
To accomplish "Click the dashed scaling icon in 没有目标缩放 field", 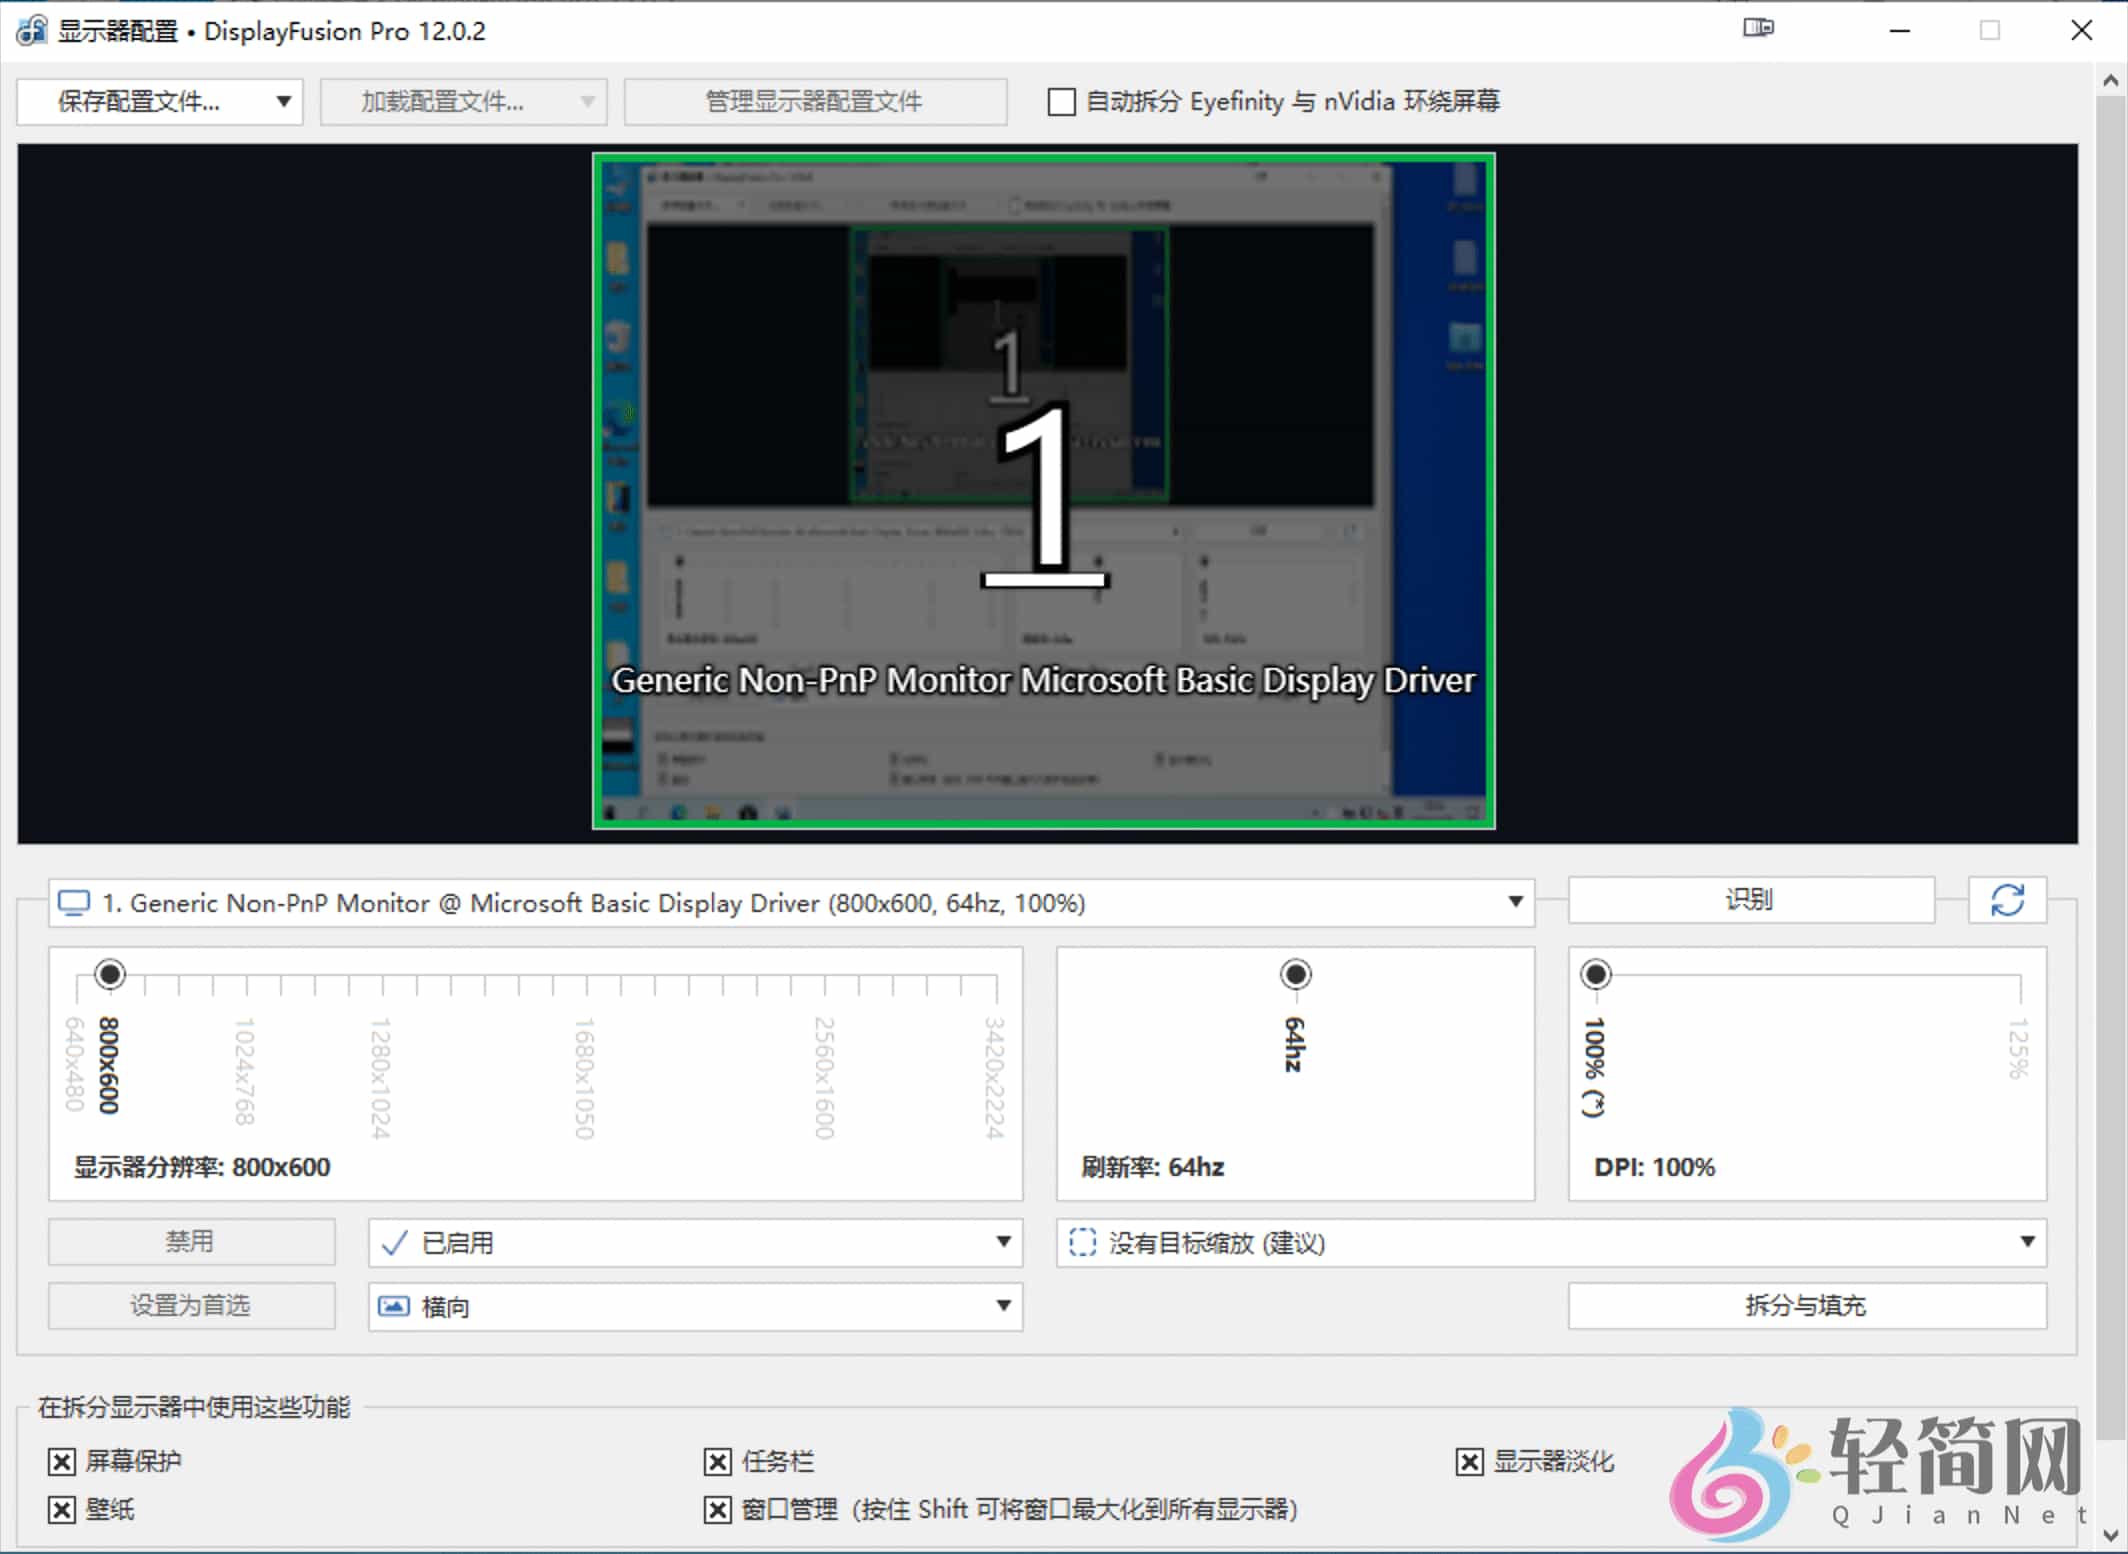I will pyautogui.click(x=1083, y=1243).
